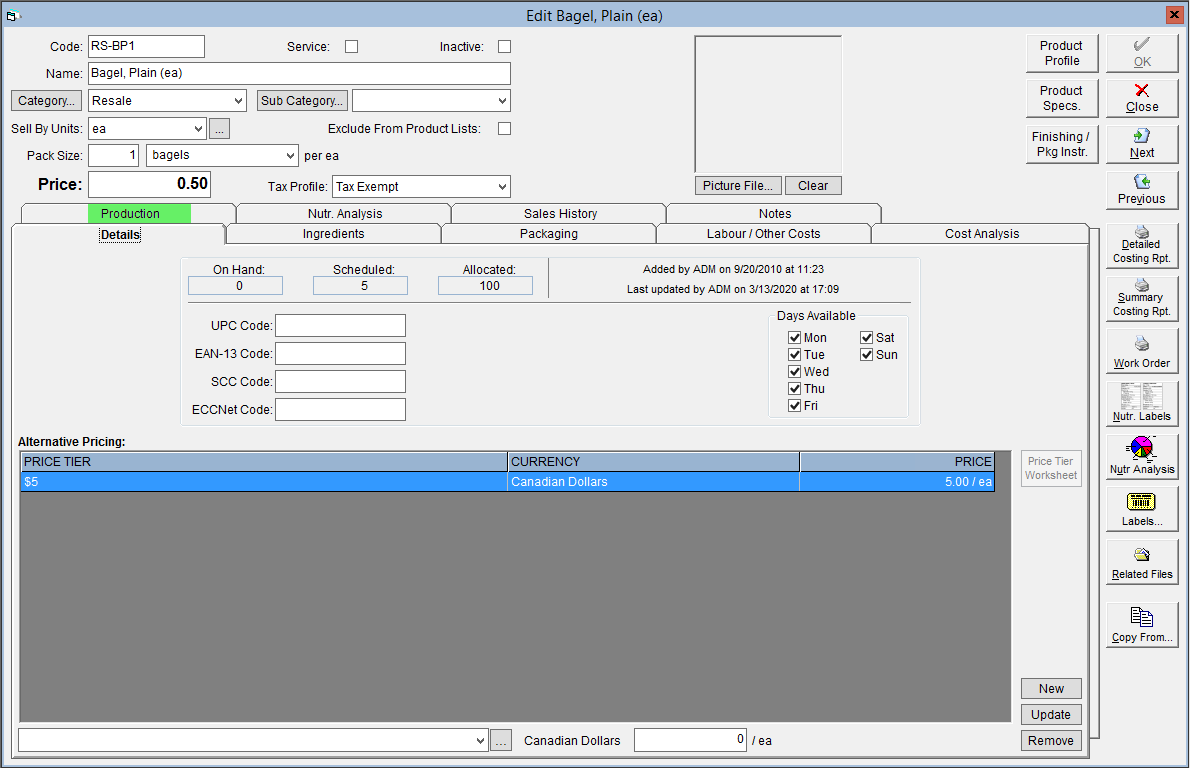This screenshot has width=1191, height=768.
Task: Open the Labour / Other Costs tab
Action: (763, 234)
